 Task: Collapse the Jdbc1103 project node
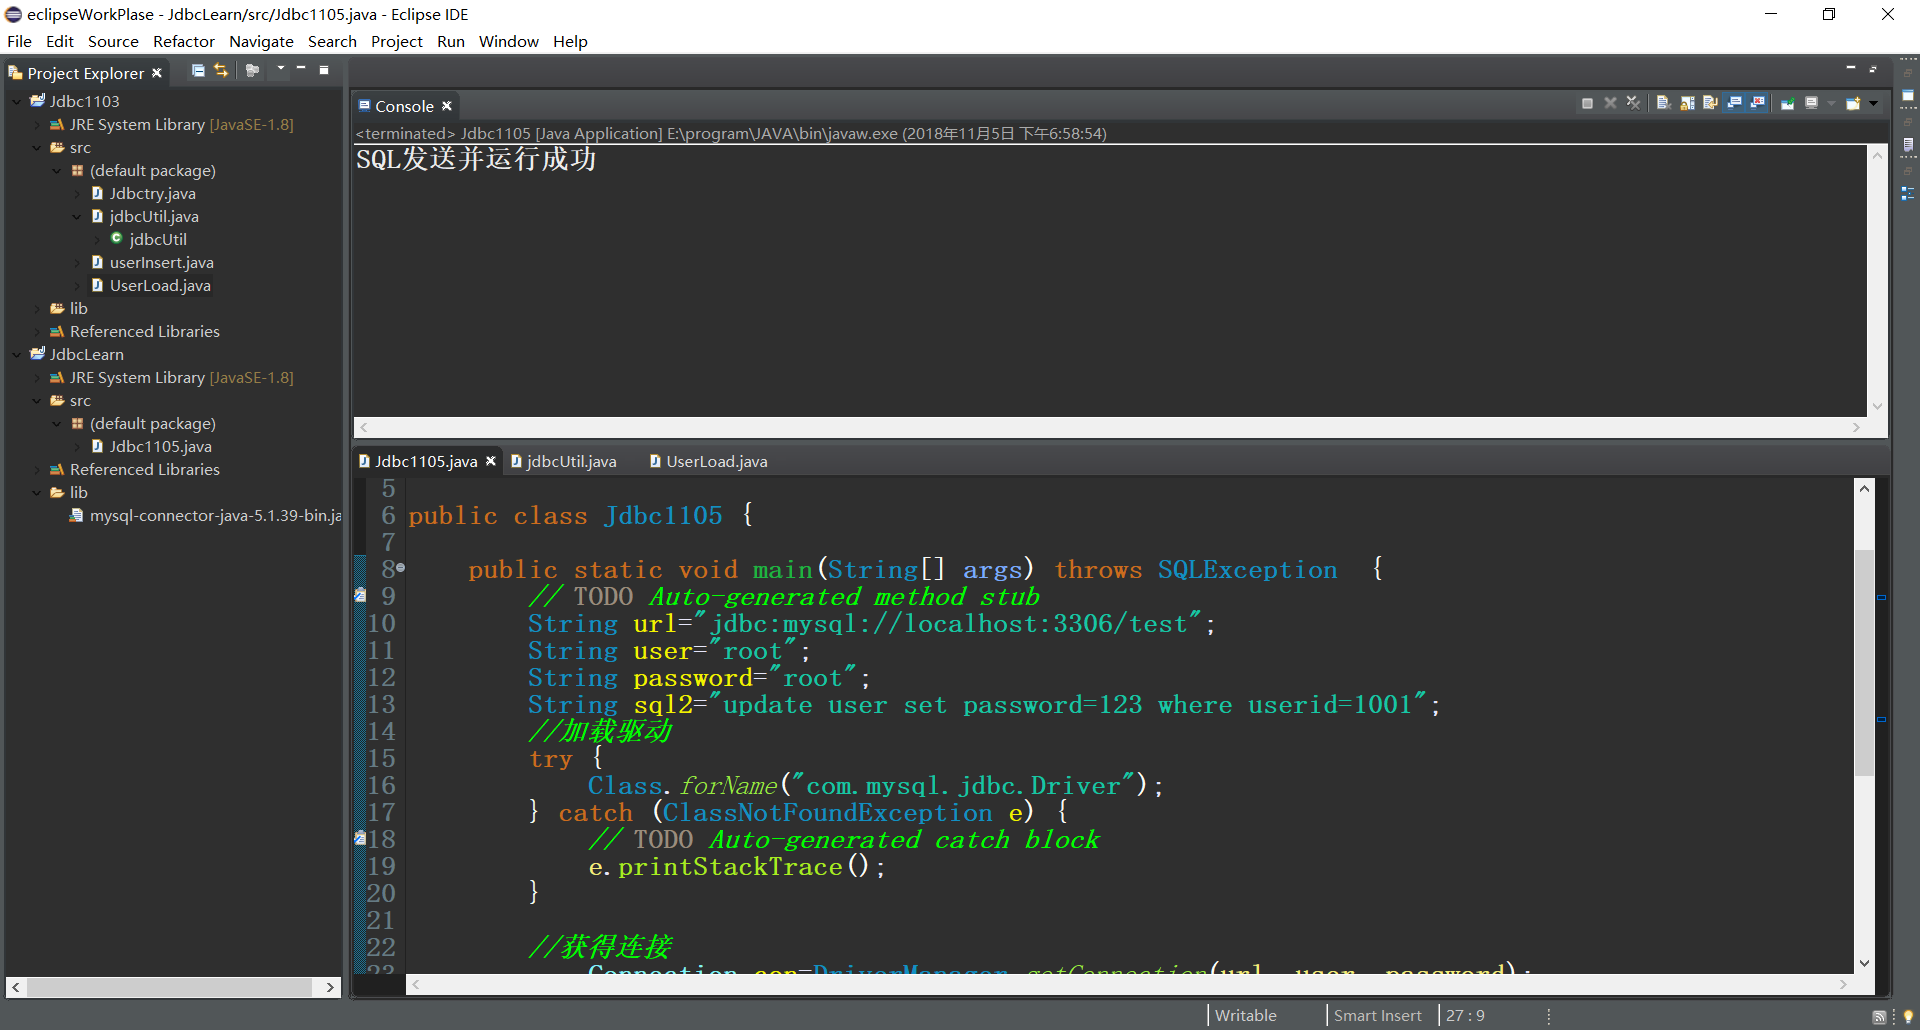17,101
